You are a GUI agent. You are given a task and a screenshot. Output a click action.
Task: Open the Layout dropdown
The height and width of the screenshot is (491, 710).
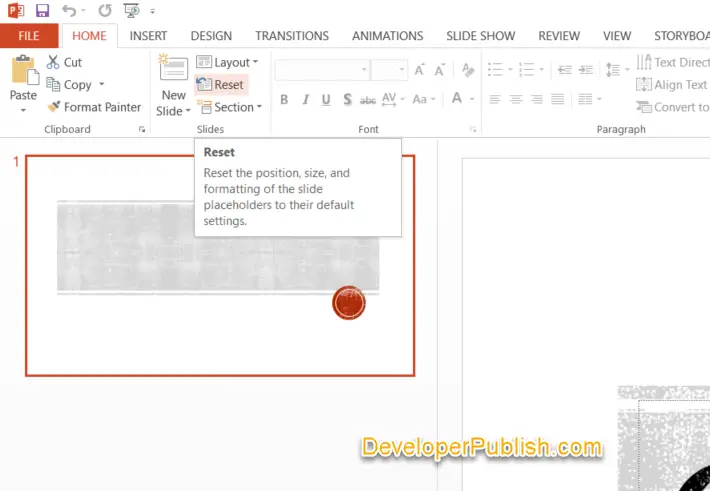pyautogui.click(x=227, y=62)
